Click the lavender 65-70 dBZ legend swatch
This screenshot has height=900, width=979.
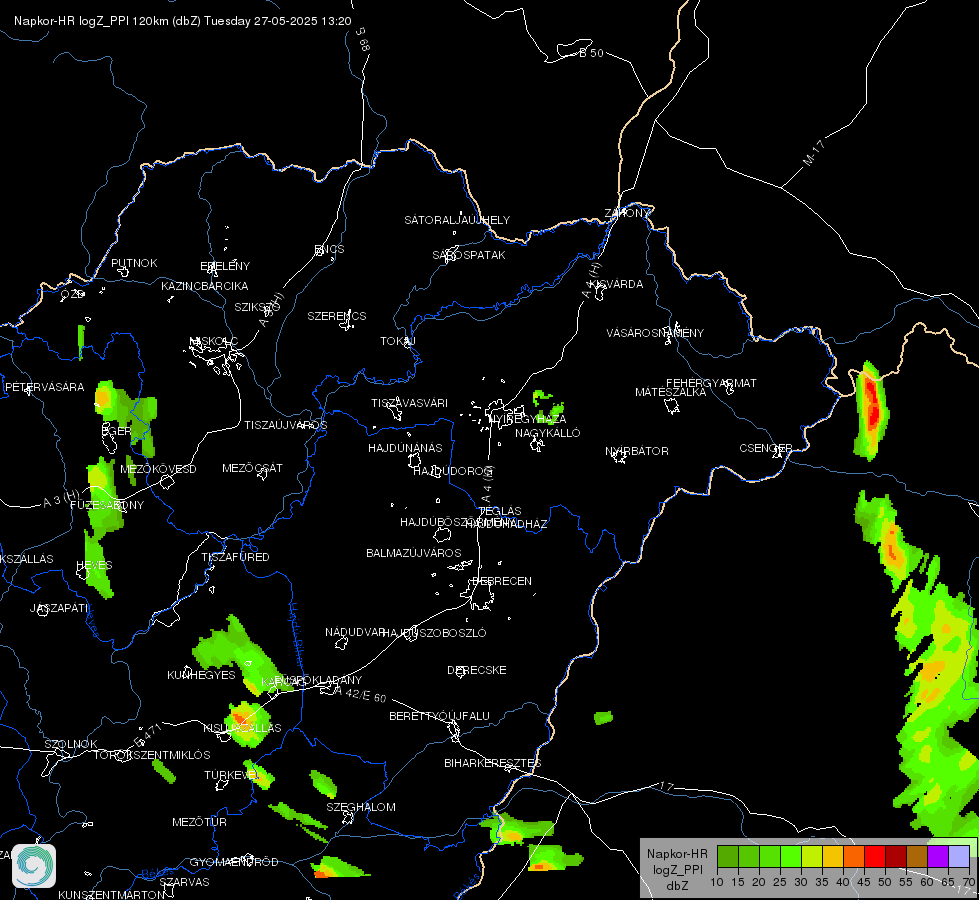click(x=958, y=856)
